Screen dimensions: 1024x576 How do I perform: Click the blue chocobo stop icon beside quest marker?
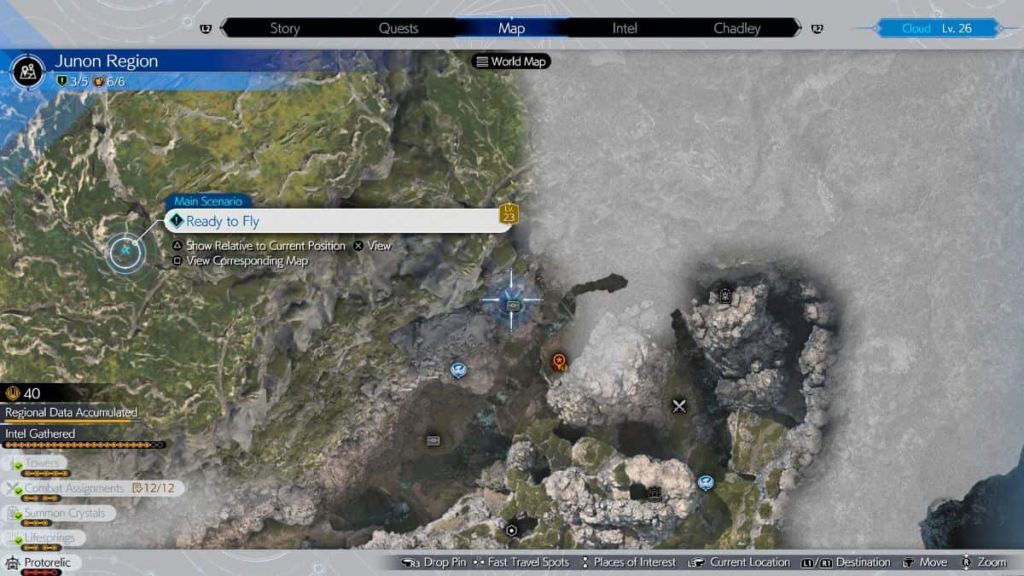[458, 370]
